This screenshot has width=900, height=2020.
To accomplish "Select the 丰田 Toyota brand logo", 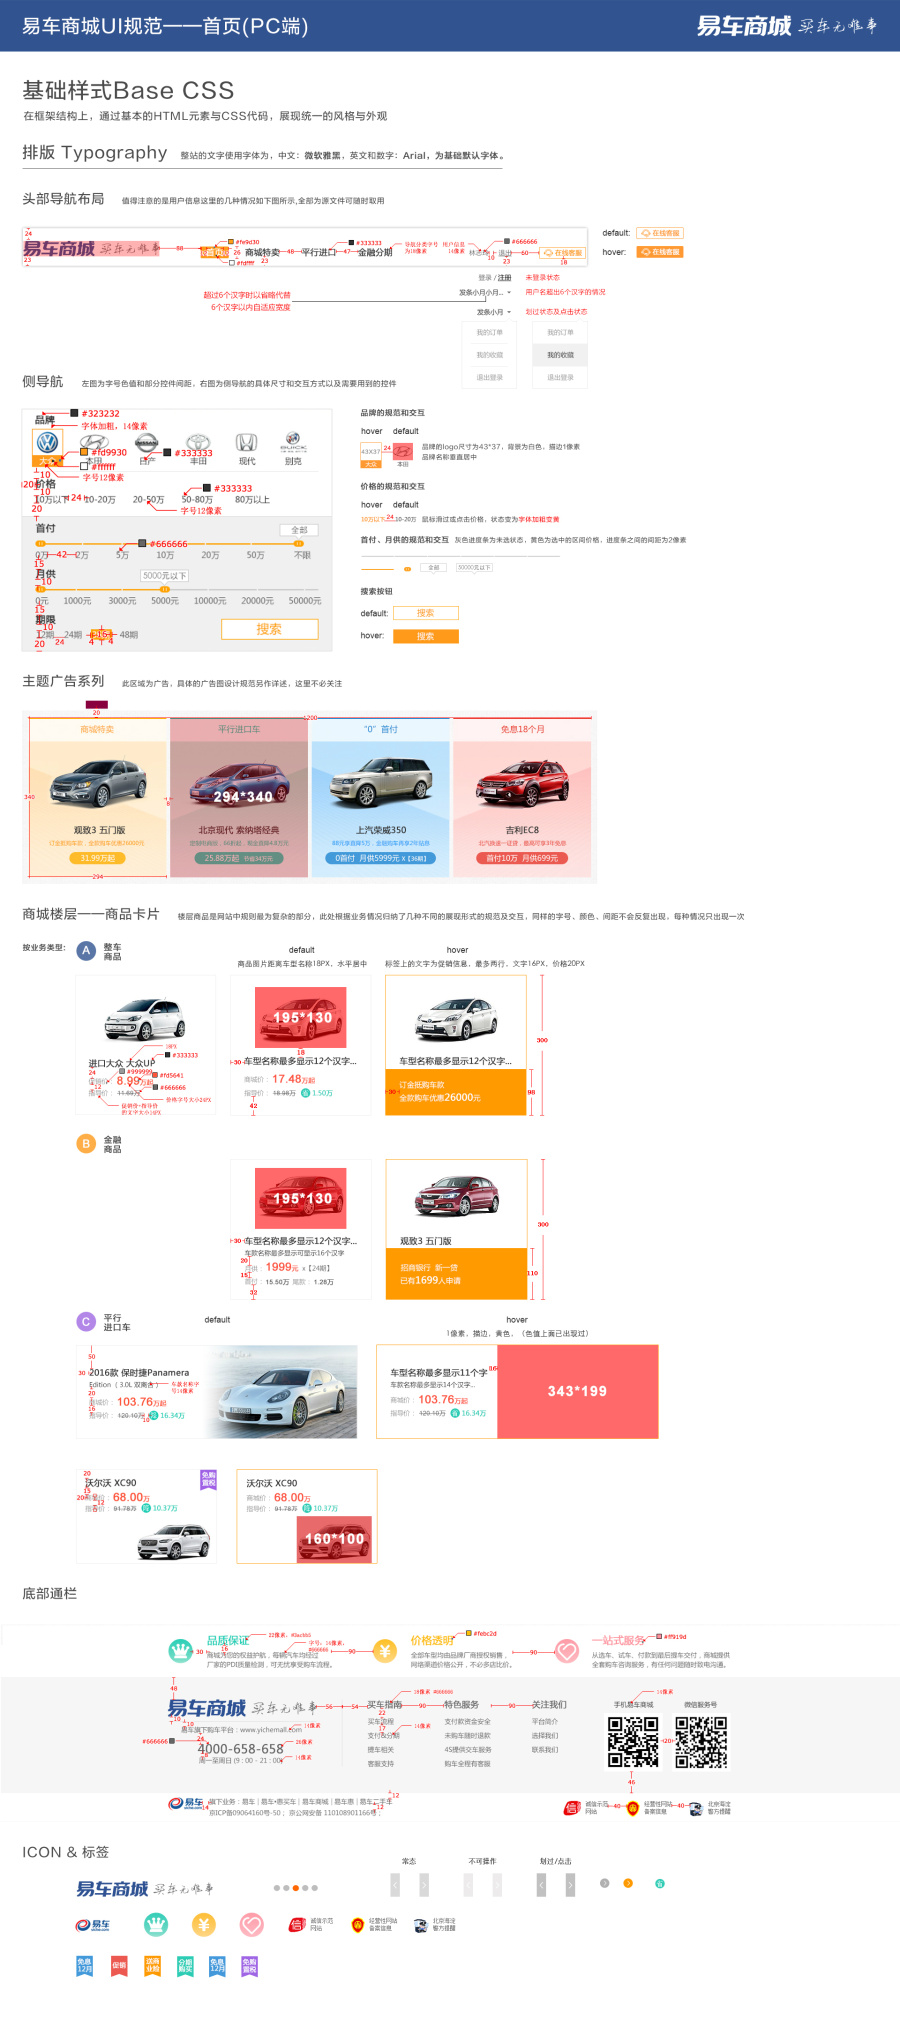I will click(198, 442).
